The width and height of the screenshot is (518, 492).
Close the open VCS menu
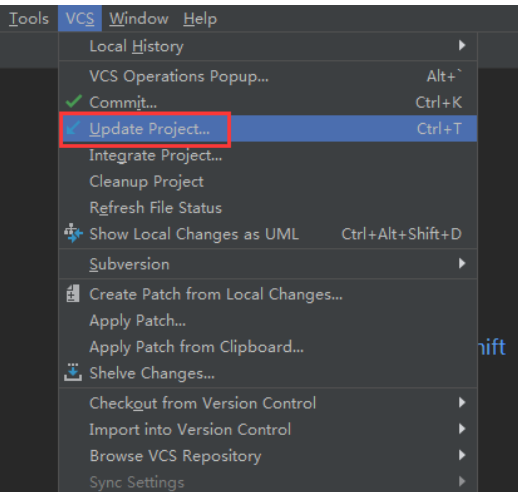point(80,18)
